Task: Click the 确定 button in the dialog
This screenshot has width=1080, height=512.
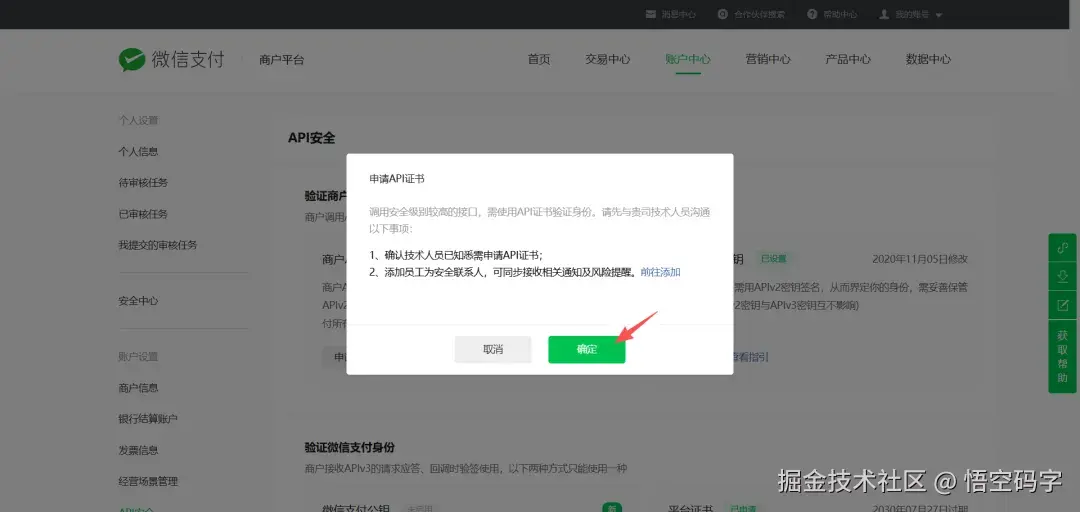Action: 586,349
